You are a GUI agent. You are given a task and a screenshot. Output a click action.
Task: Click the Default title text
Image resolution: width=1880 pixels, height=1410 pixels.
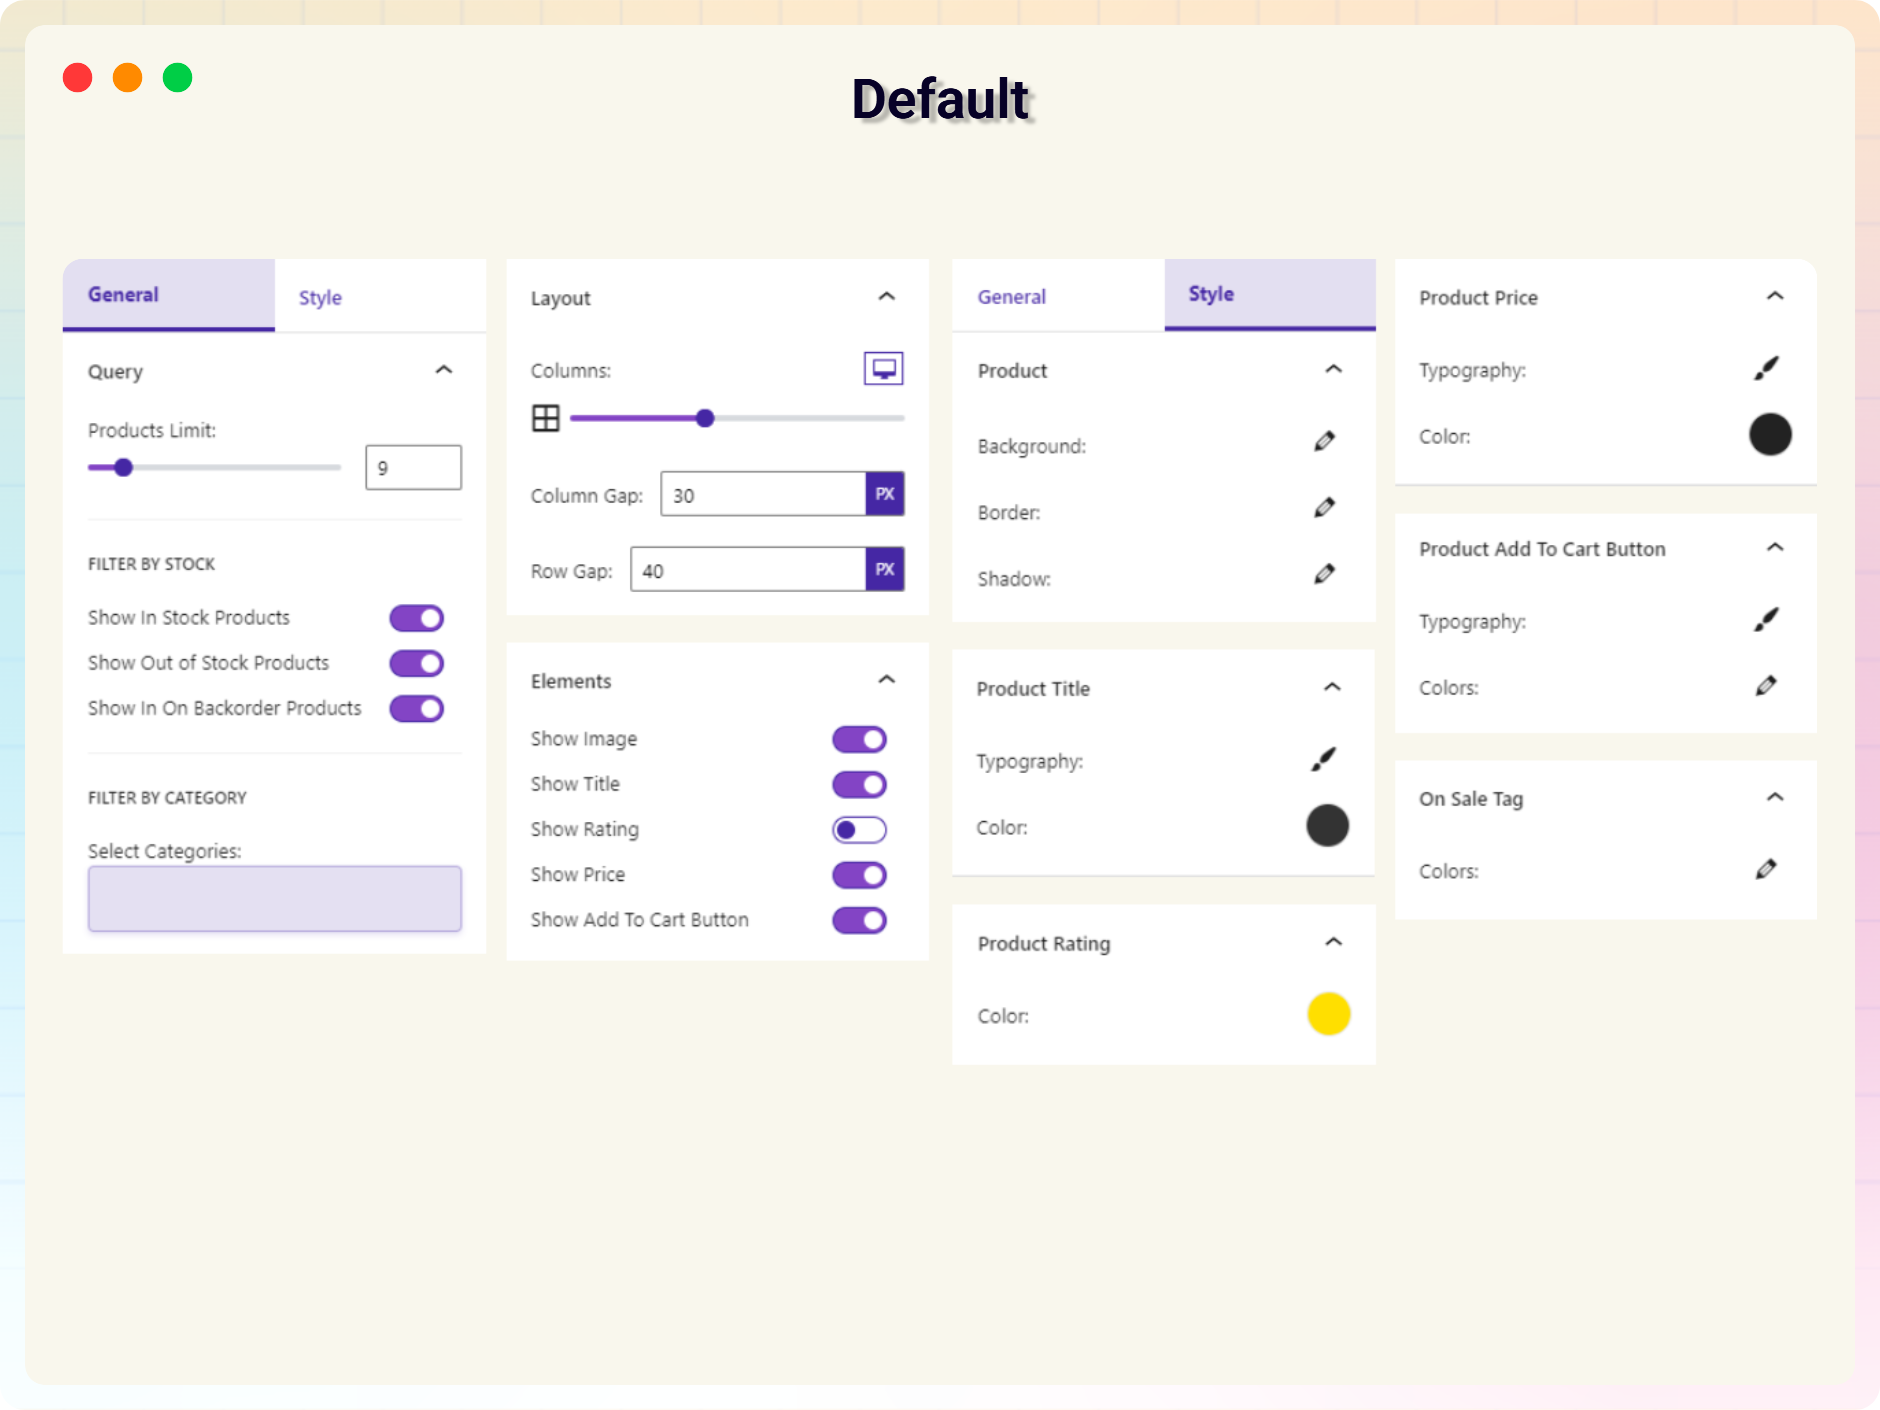click(x=940, y=99)
